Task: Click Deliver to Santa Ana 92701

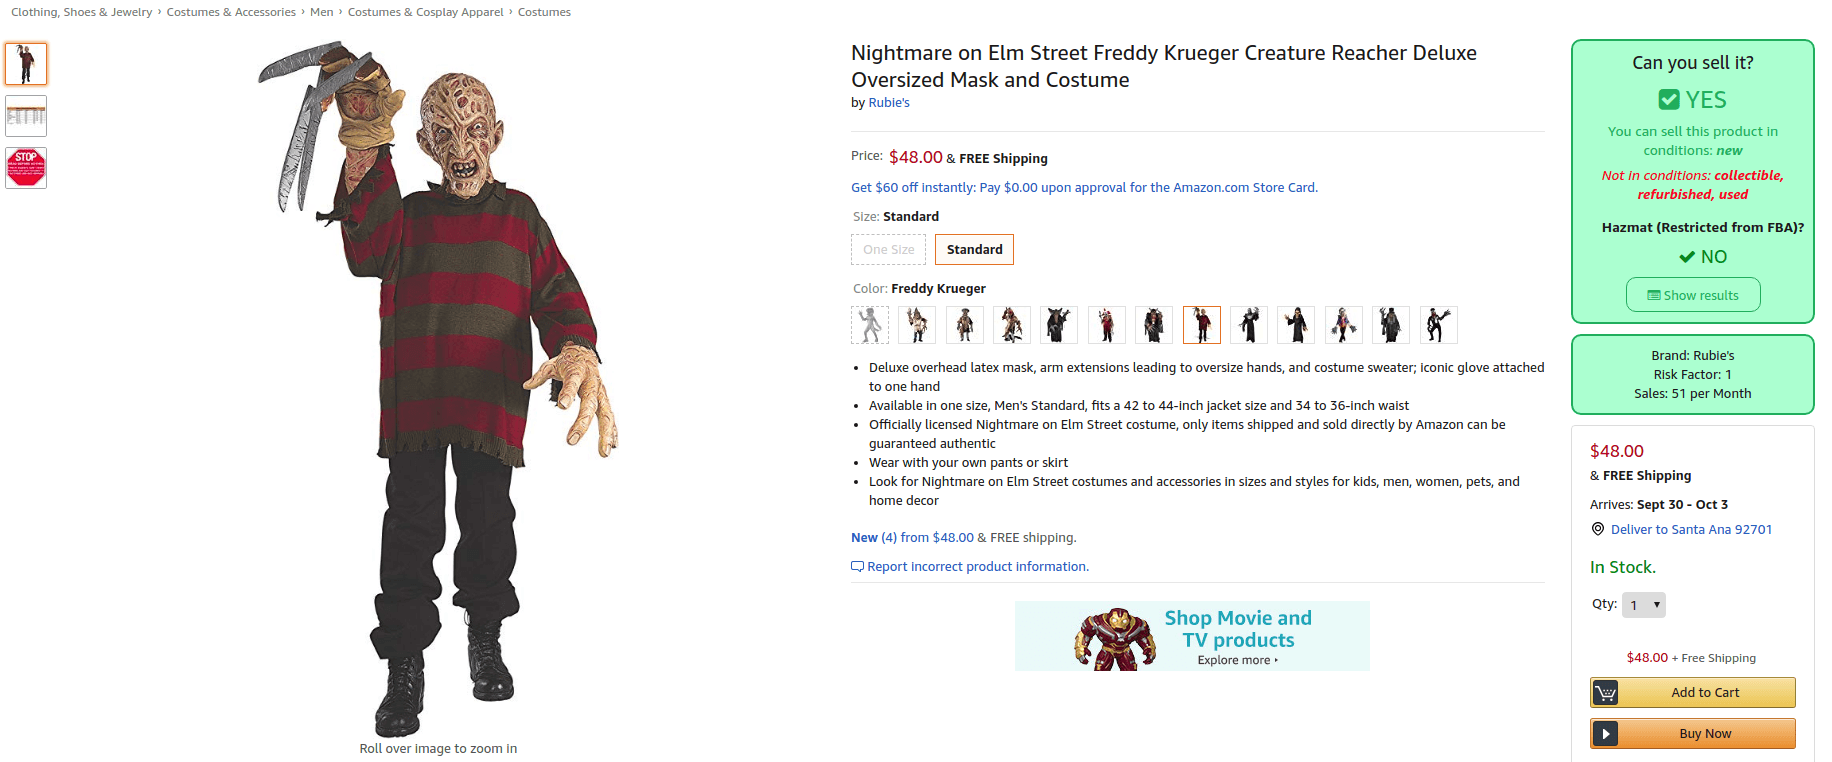Action: point(1691,529)
